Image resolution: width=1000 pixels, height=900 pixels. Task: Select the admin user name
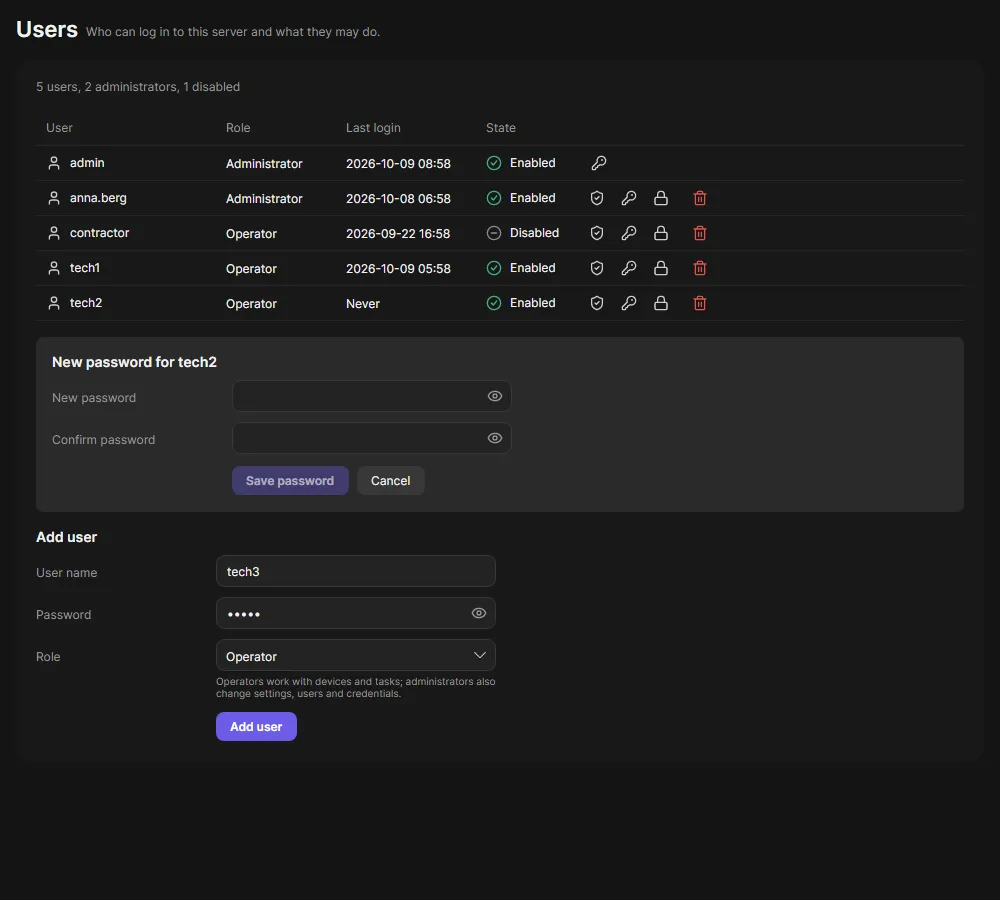pos(87,163)
